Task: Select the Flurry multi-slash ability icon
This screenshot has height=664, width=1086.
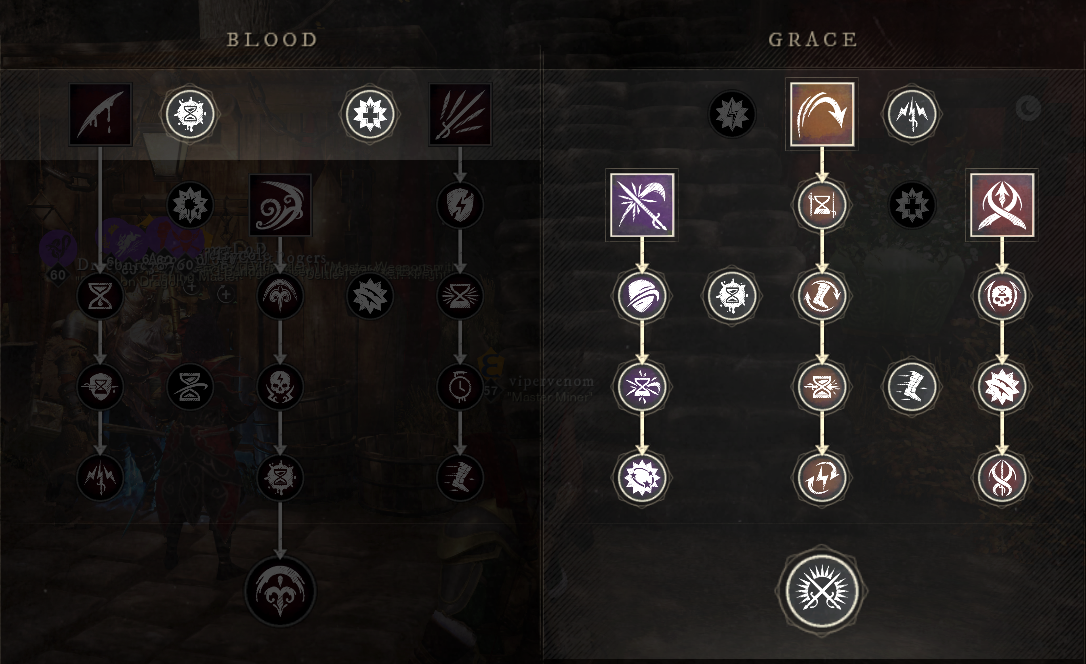Action: point(460,114)
